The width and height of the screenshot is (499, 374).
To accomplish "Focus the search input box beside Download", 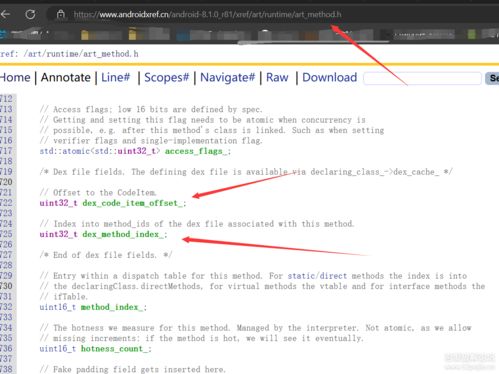I will [x=422, y=78].
